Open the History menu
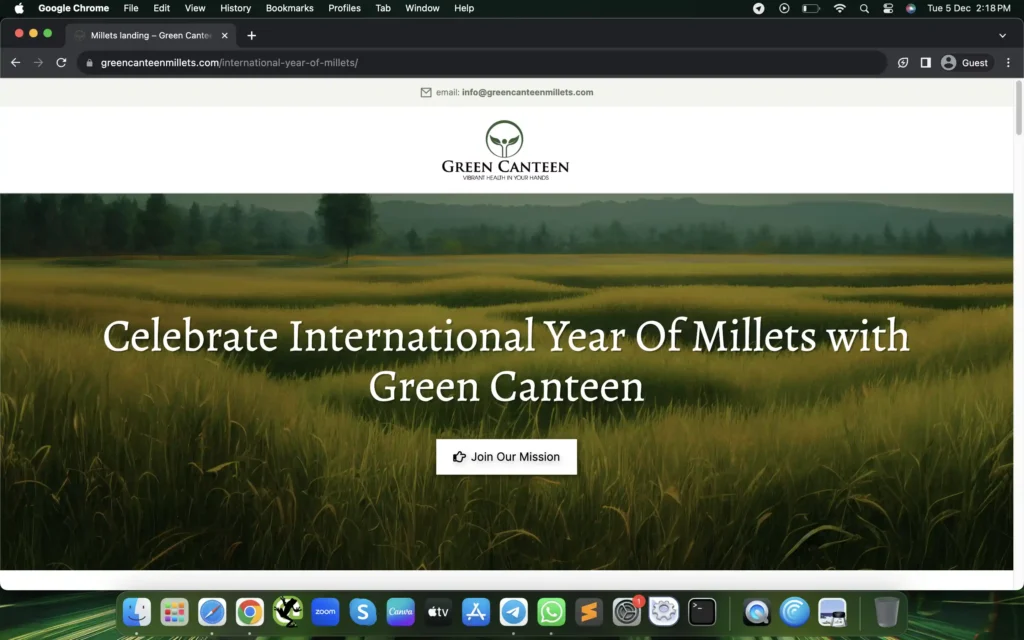Screen dimensions: 1024x640 tap(235, 8)
